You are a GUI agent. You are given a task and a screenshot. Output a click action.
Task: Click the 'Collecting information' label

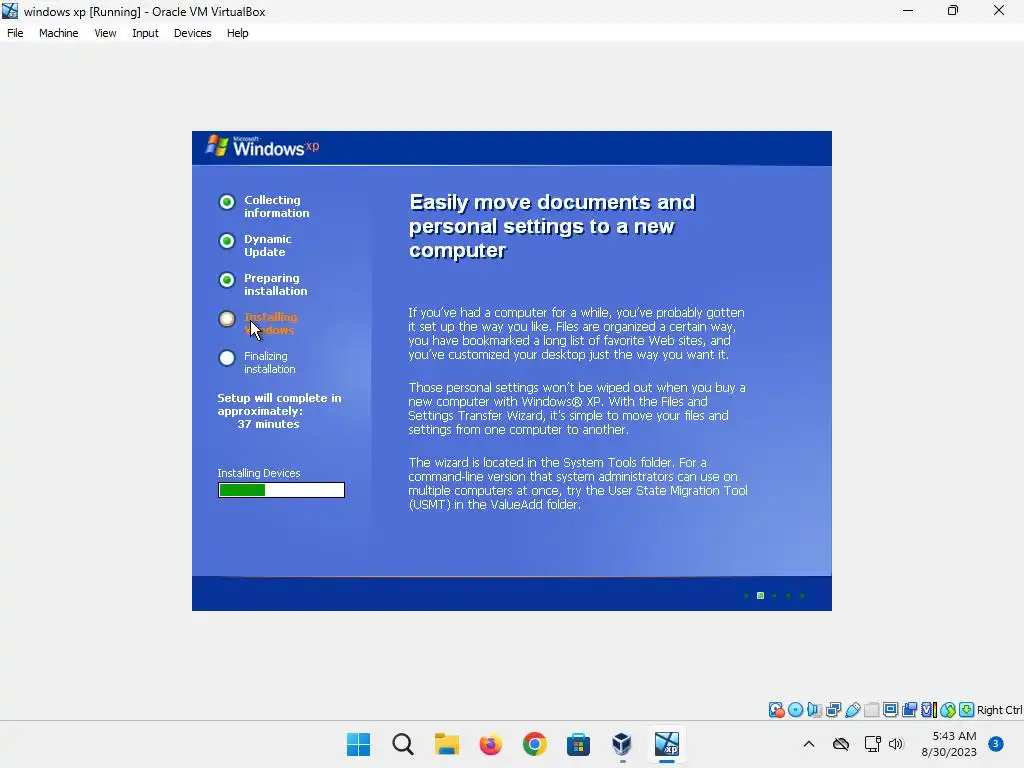tap(277, 206)
